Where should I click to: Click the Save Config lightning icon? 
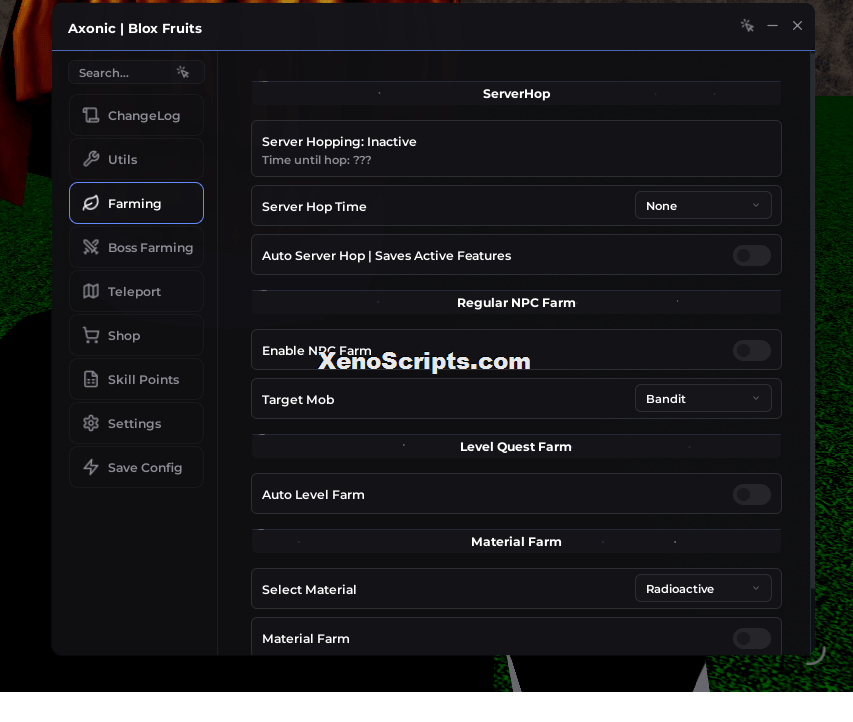pos(91,467)
